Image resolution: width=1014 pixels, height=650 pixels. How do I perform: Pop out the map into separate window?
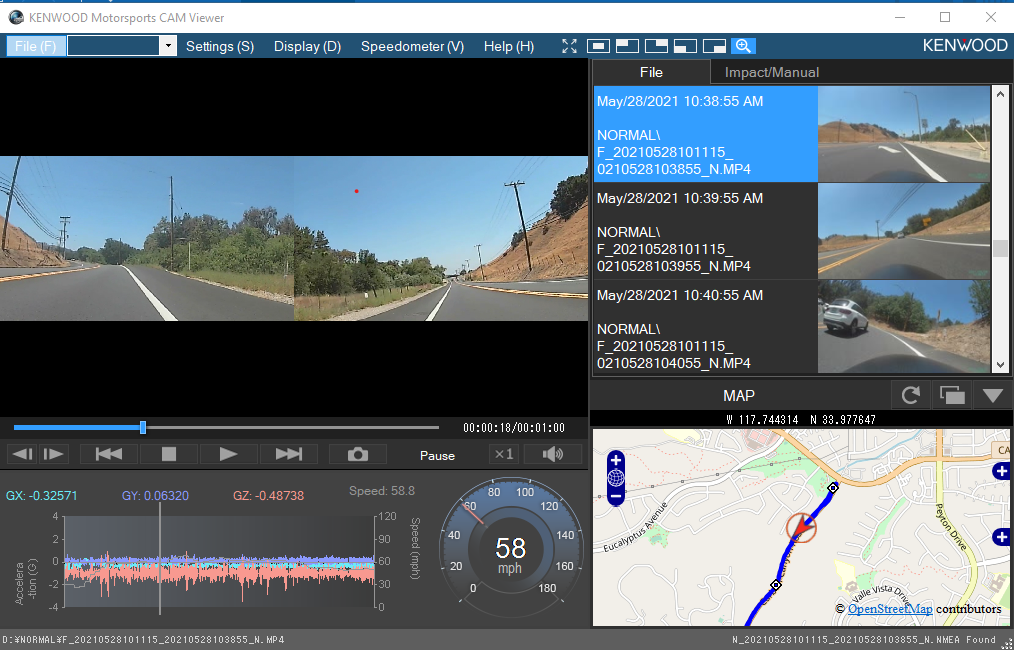[951, 395]
